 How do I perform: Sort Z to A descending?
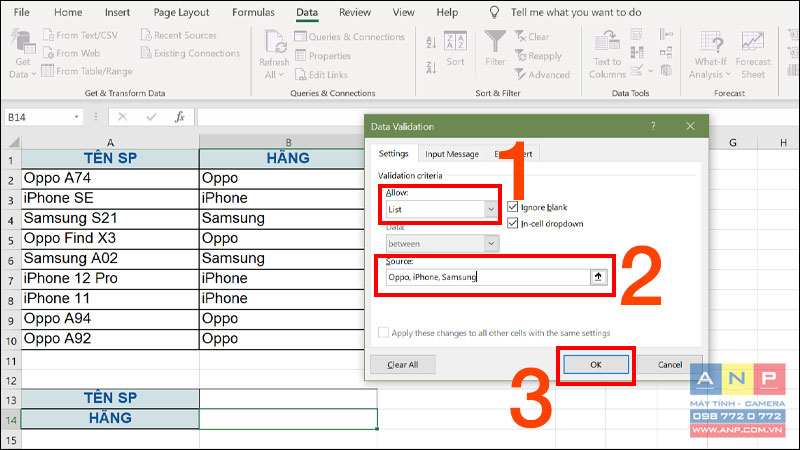pyautogui.click(x=431, y=67)
